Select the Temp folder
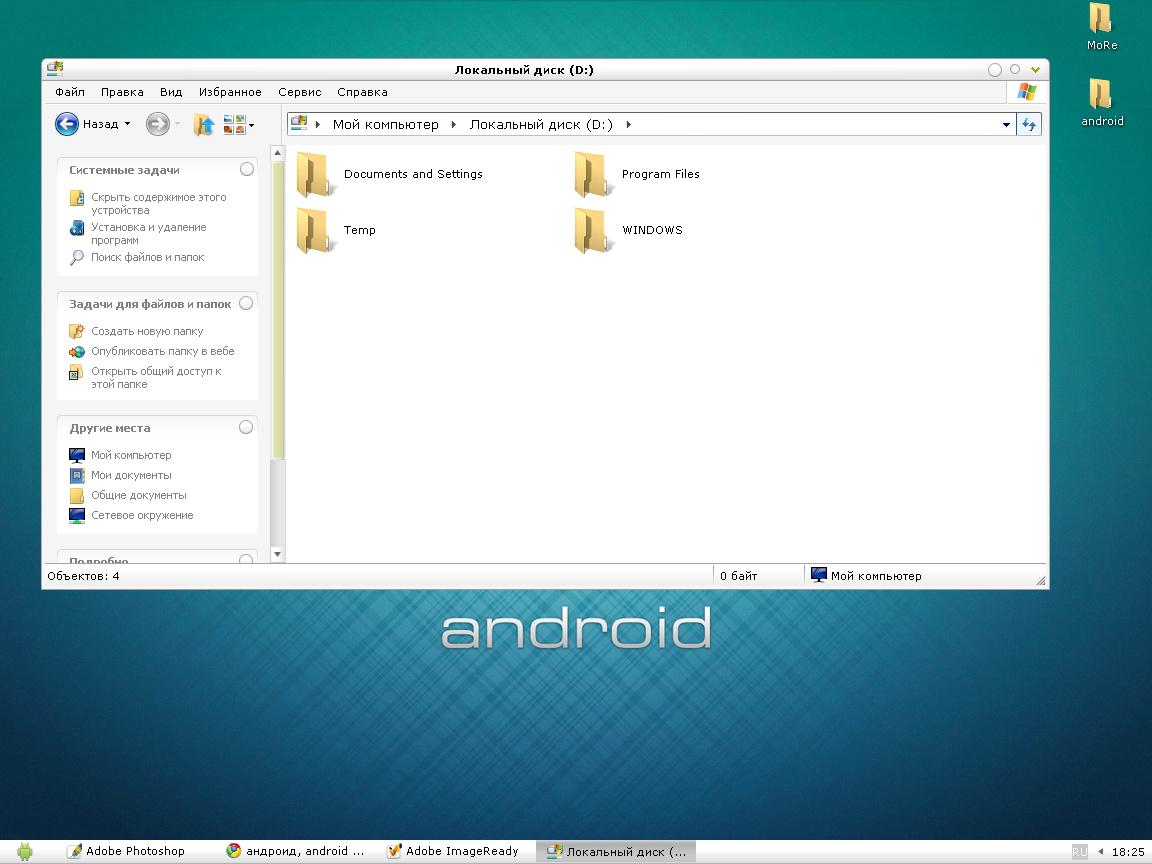 336,230
